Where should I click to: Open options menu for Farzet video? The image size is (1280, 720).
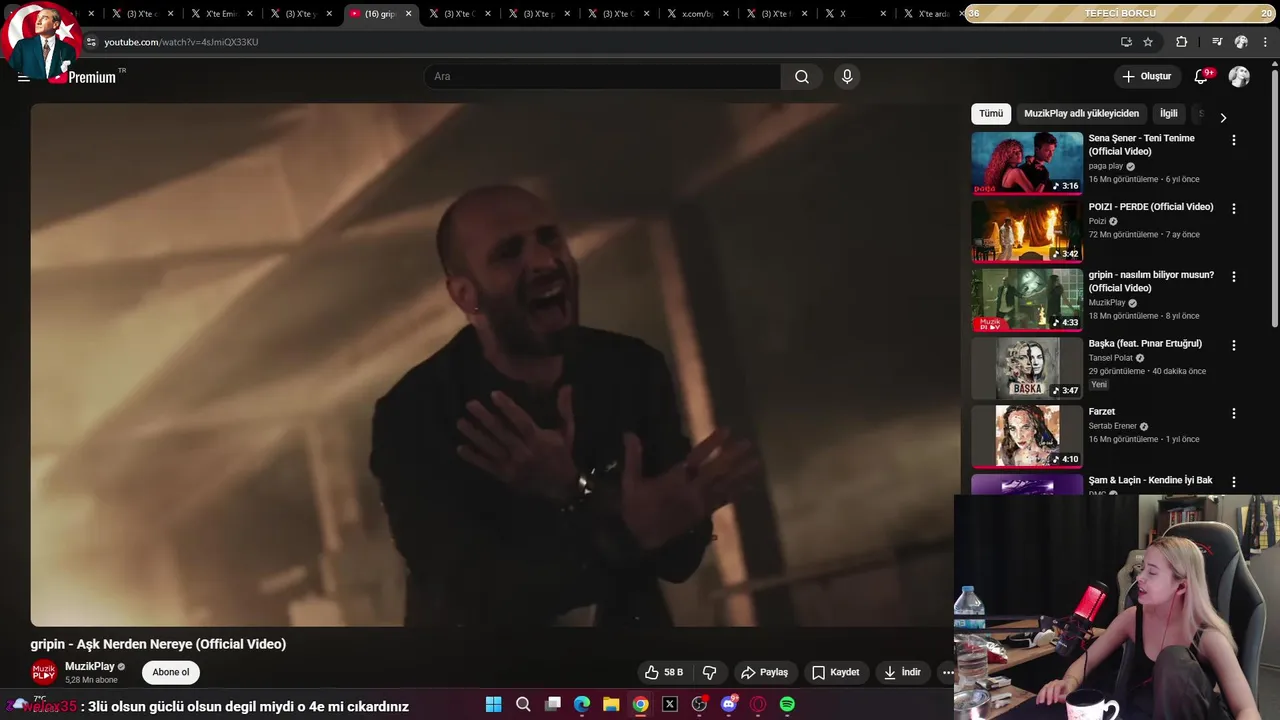[x=1233, y=413]
